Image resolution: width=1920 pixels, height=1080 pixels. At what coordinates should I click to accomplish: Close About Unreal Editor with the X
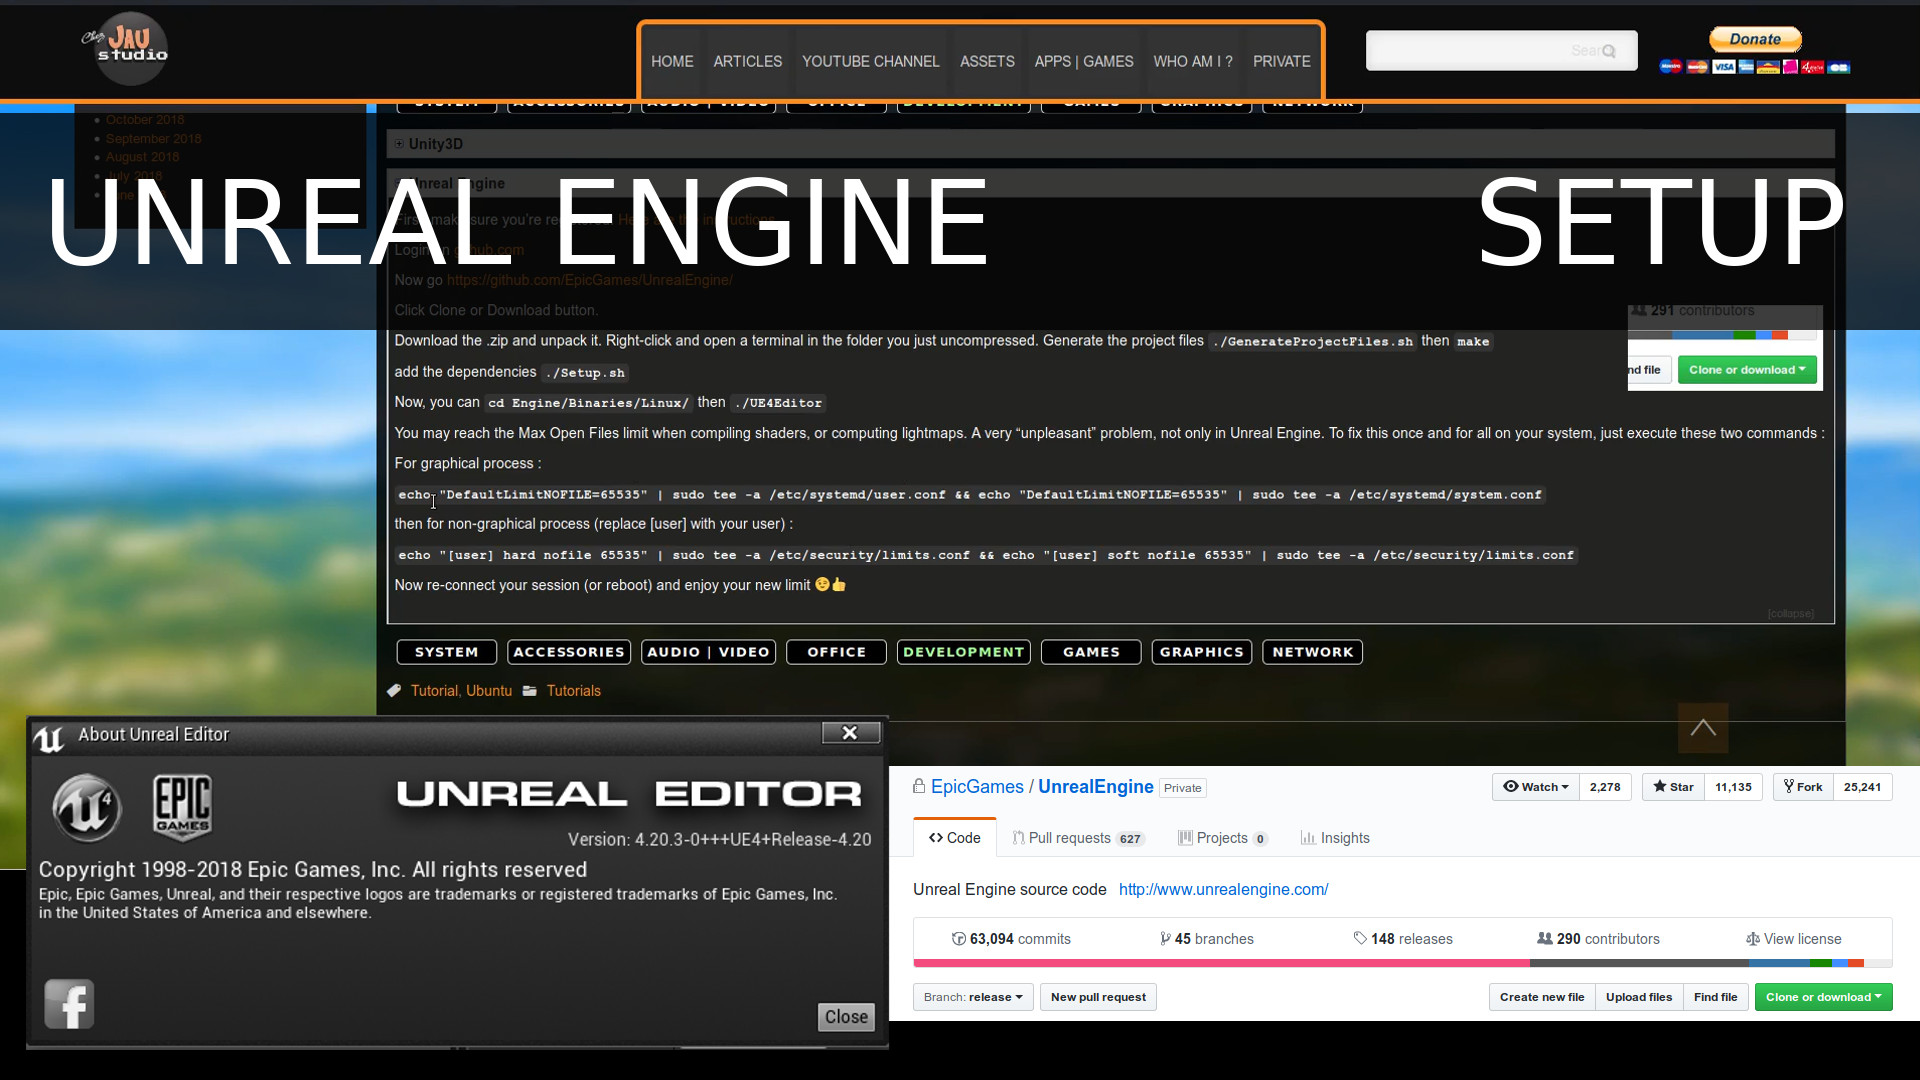click(x=850, y=733)
